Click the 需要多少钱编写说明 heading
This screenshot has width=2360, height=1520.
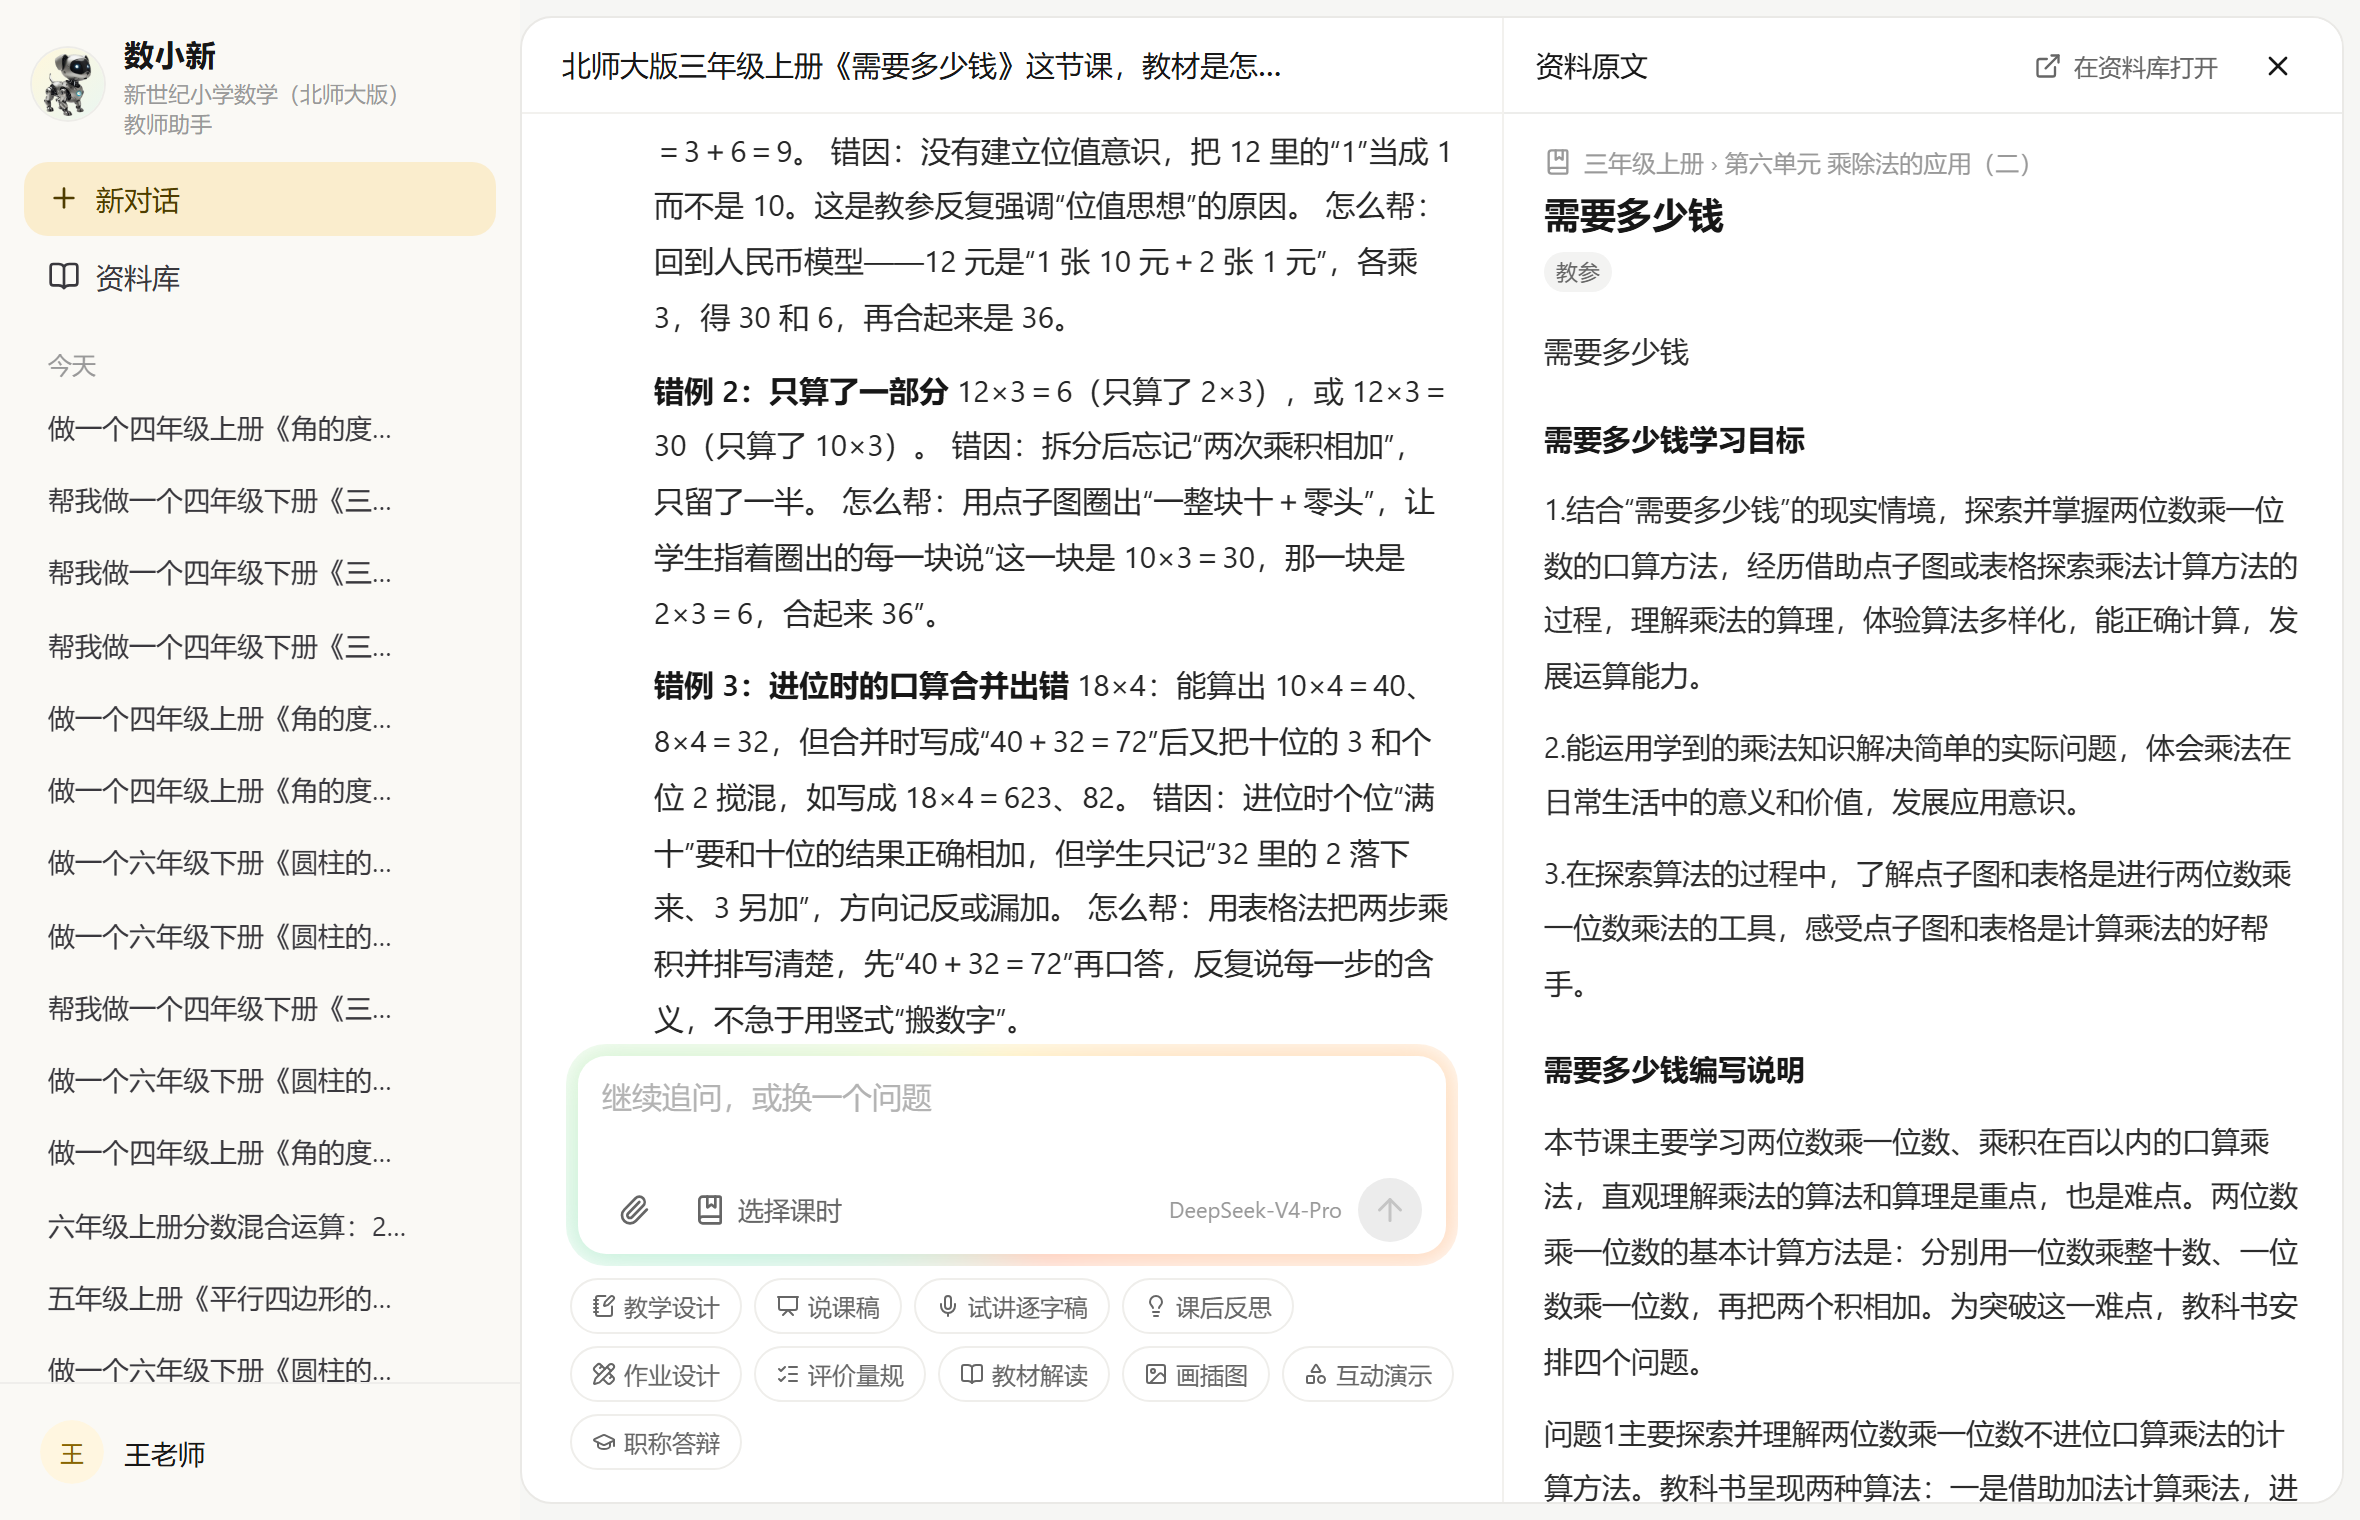1674,1070
